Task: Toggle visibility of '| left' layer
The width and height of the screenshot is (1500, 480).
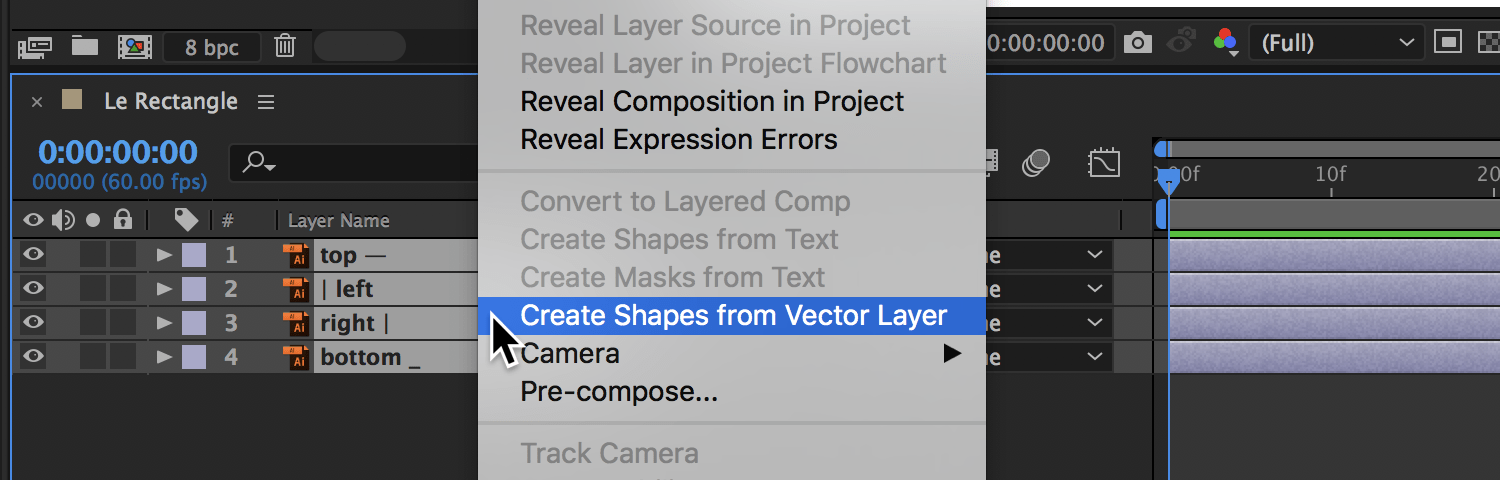Action: 33,288
